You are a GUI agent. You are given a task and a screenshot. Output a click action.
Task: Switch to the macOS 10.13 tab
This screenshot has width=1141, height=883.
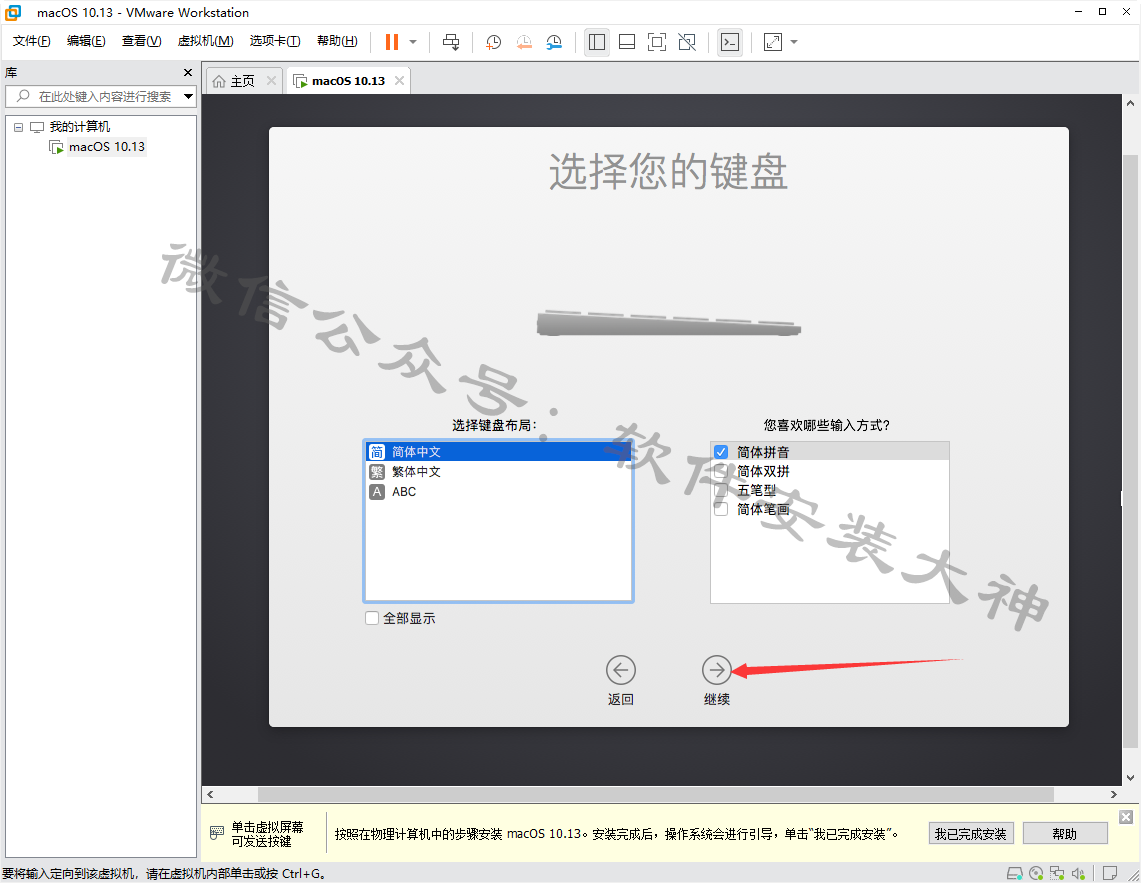[x=348, y=81]
